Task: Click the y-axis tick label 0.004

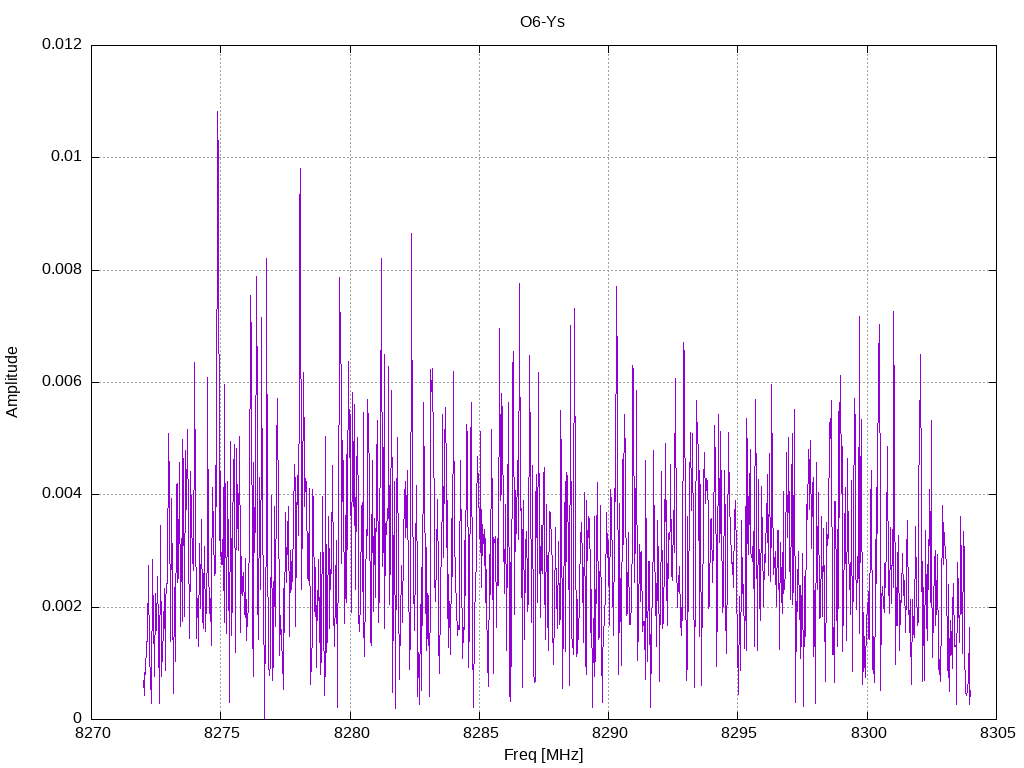Action: [x=62, y=494]
